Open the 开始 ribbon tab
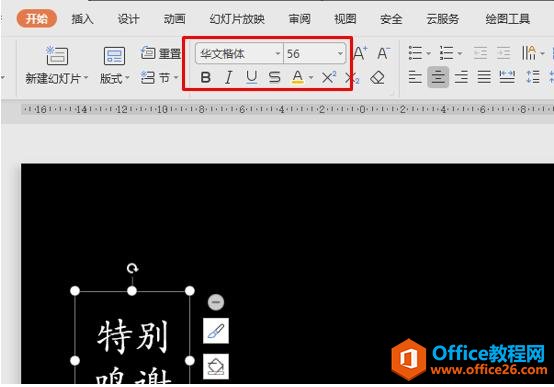Image resolution: width=554 pixels, height=387 pixels. [x=37, y=18]
